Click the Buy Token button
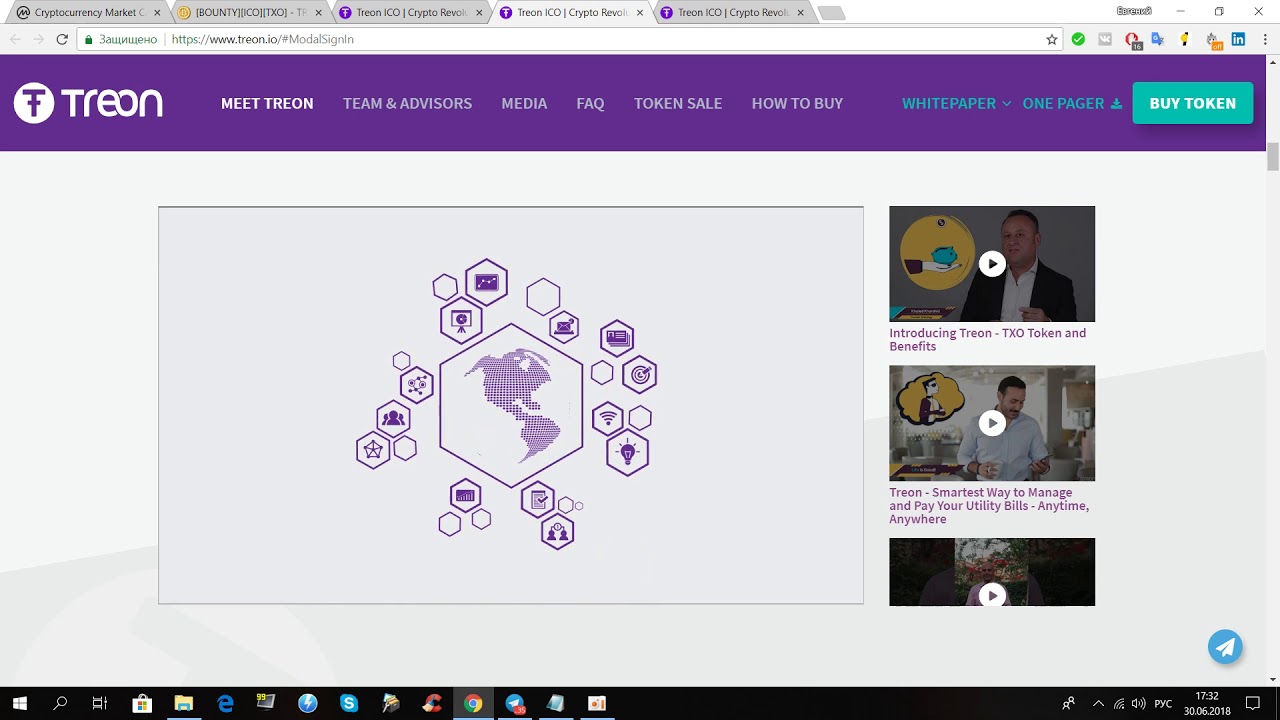This screenshot has height=720, width=1280. tap(1192, 103)
